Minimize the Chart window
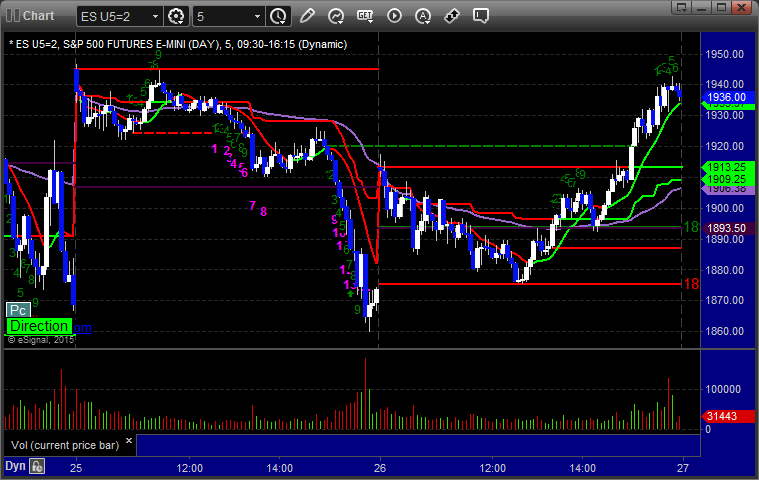The width and height of the screenshot is (759, 480). [701, 7]
